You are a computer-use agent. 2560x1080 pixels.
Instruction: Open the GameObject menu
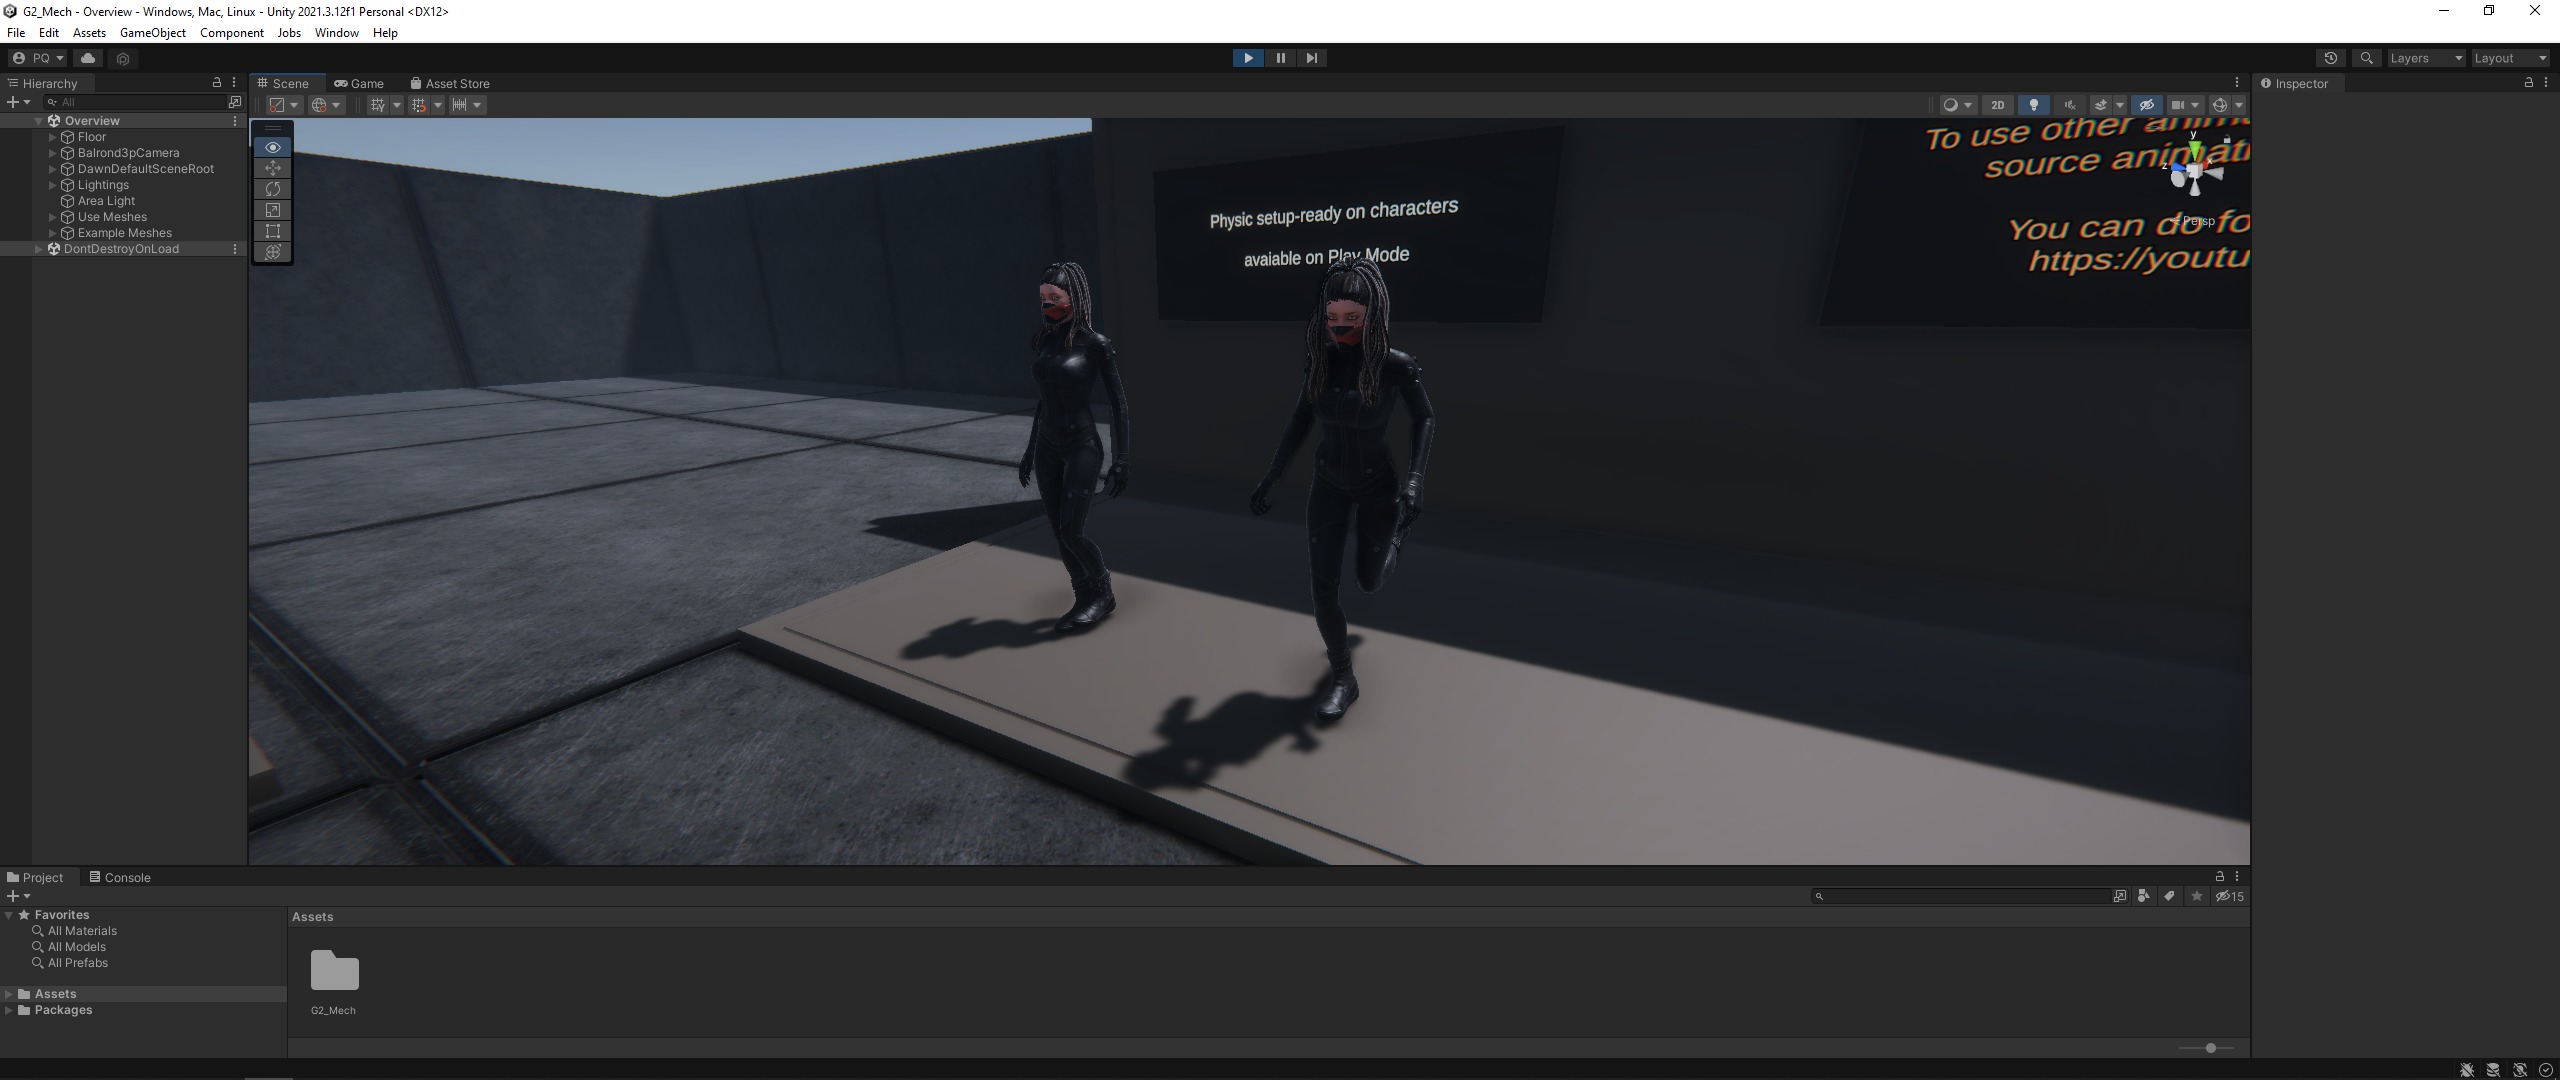(152, 33)
